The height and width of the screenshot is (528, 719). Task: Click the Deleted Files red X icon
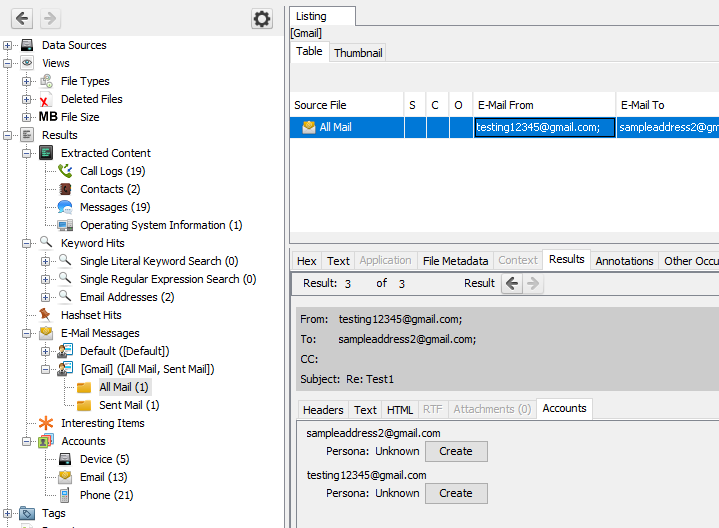[x=46, y=99]
